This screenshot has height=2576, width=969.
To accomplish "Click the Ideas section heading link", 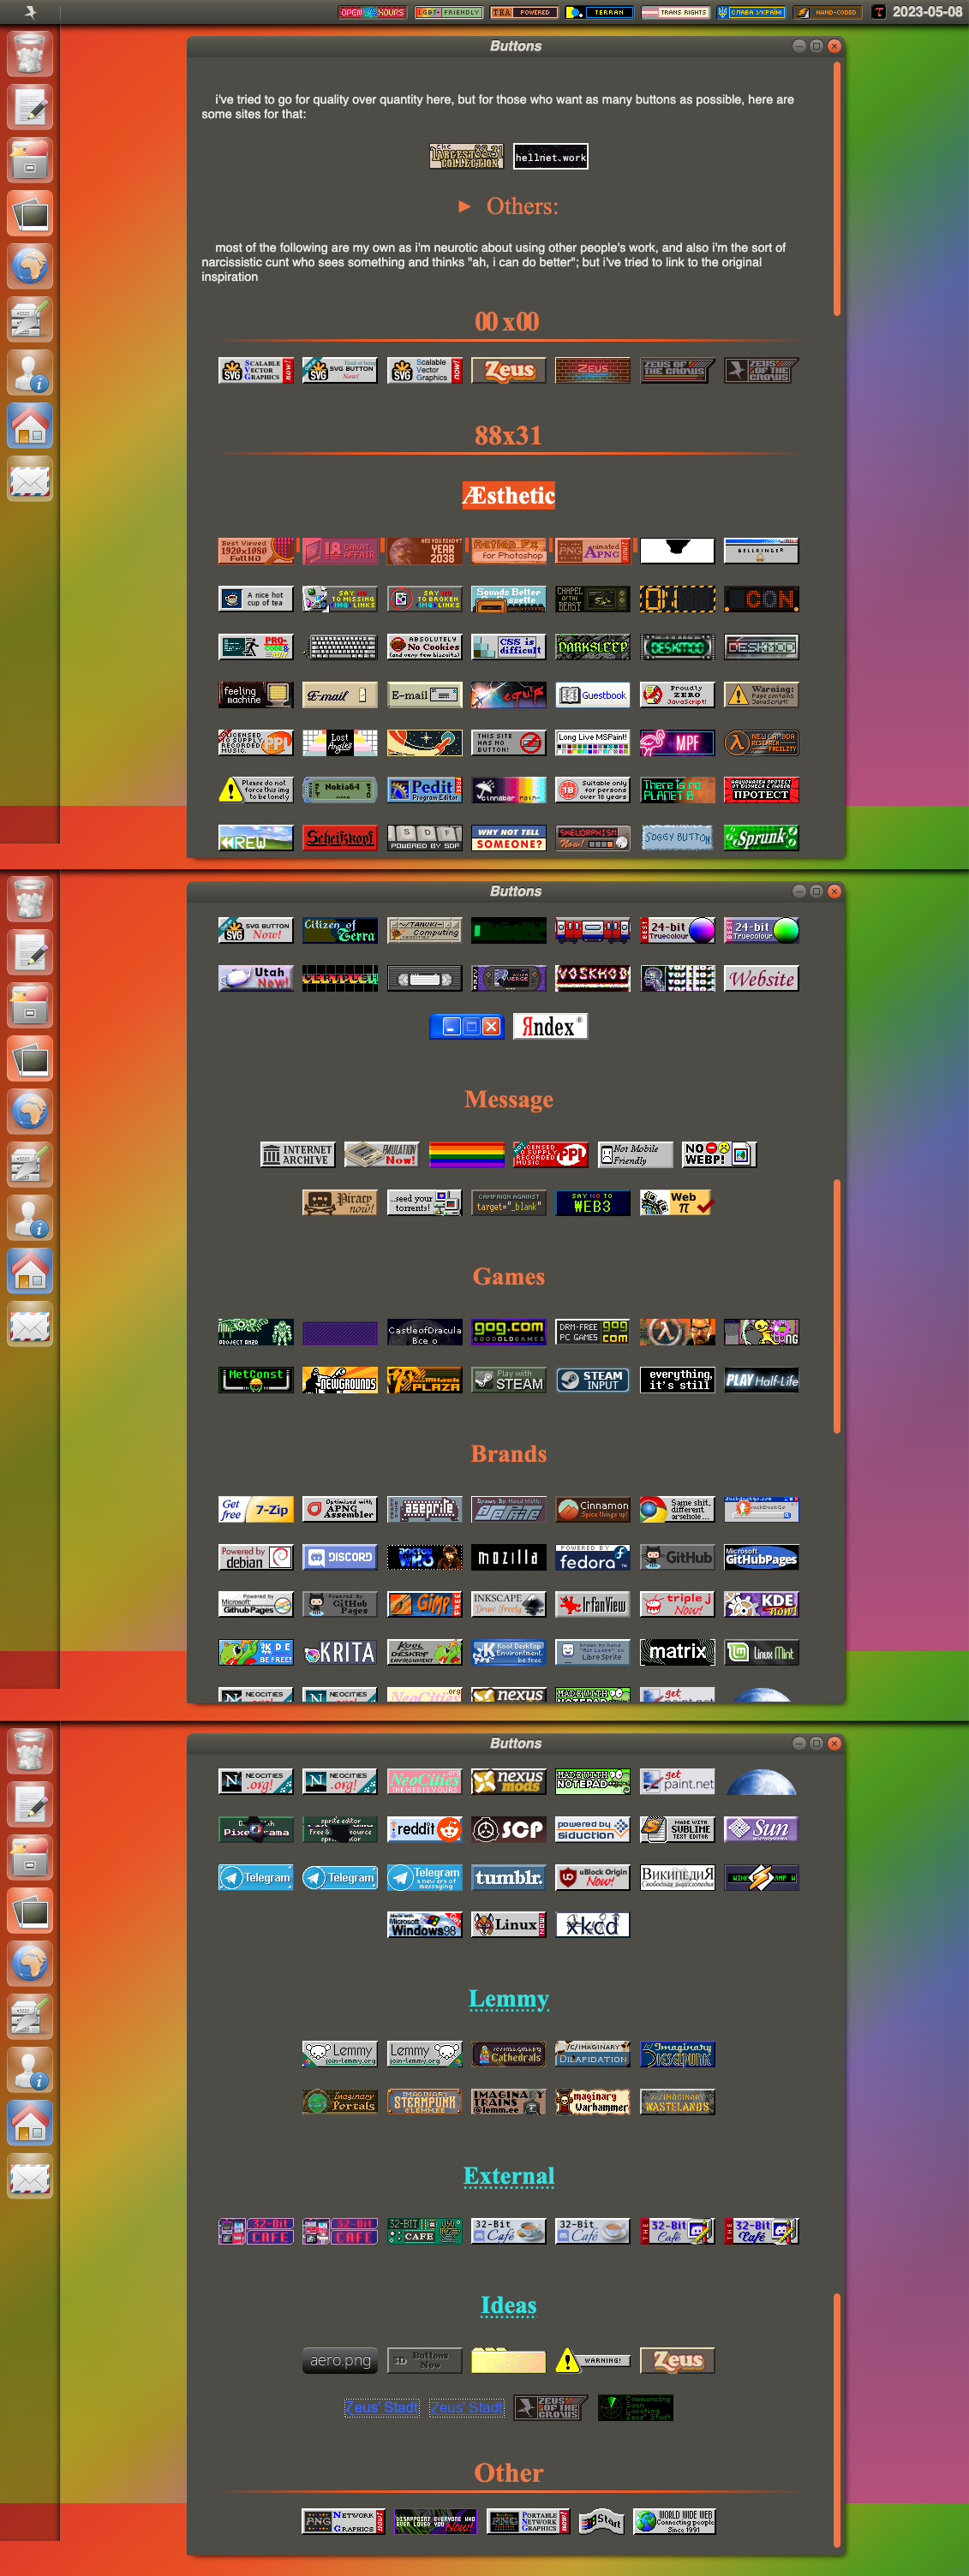I will tap(508, 2305).
